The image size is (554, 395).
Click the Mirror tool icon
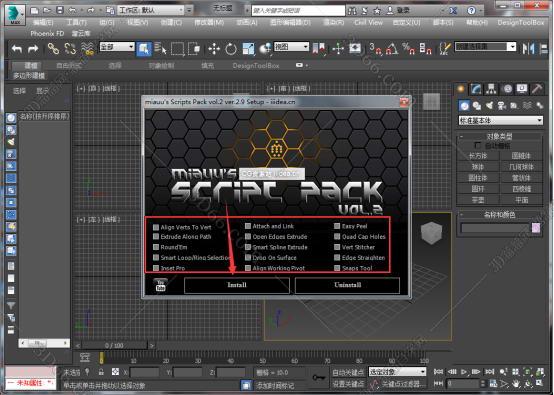[x=528, y=48]
